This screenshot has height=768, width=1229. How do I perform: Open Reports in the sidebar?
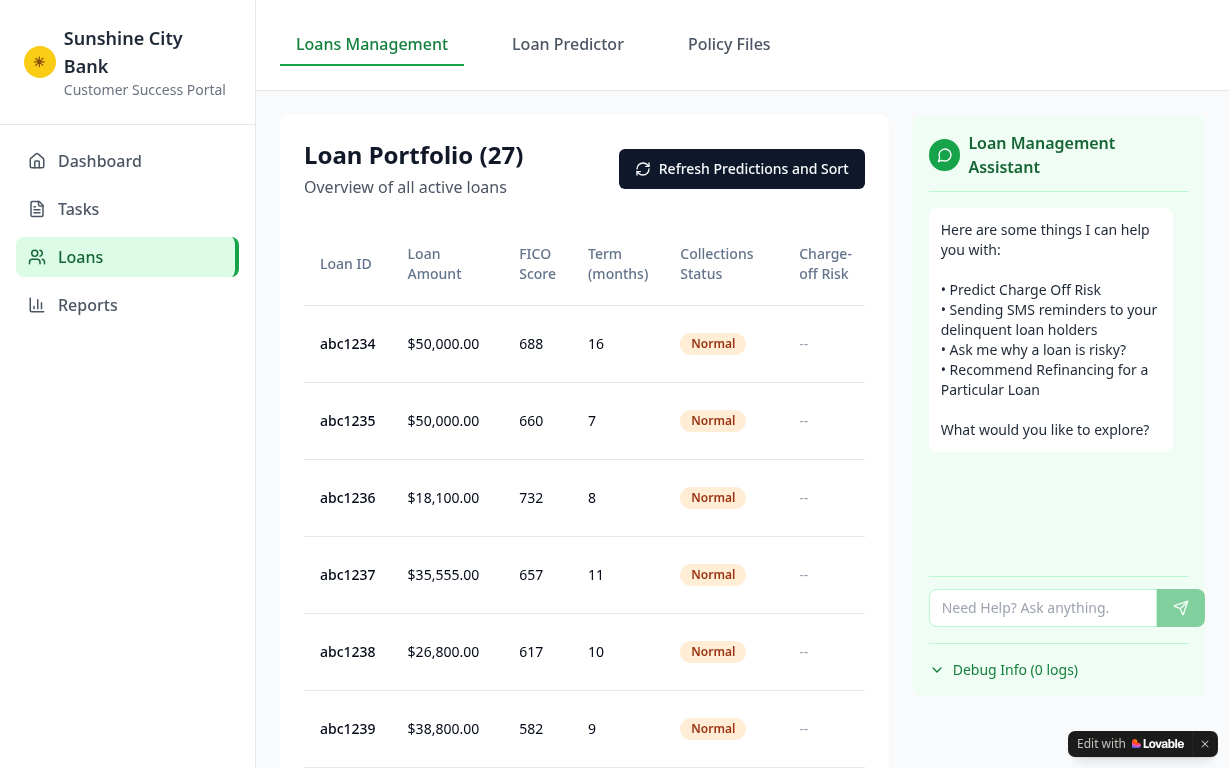(127, 305)
